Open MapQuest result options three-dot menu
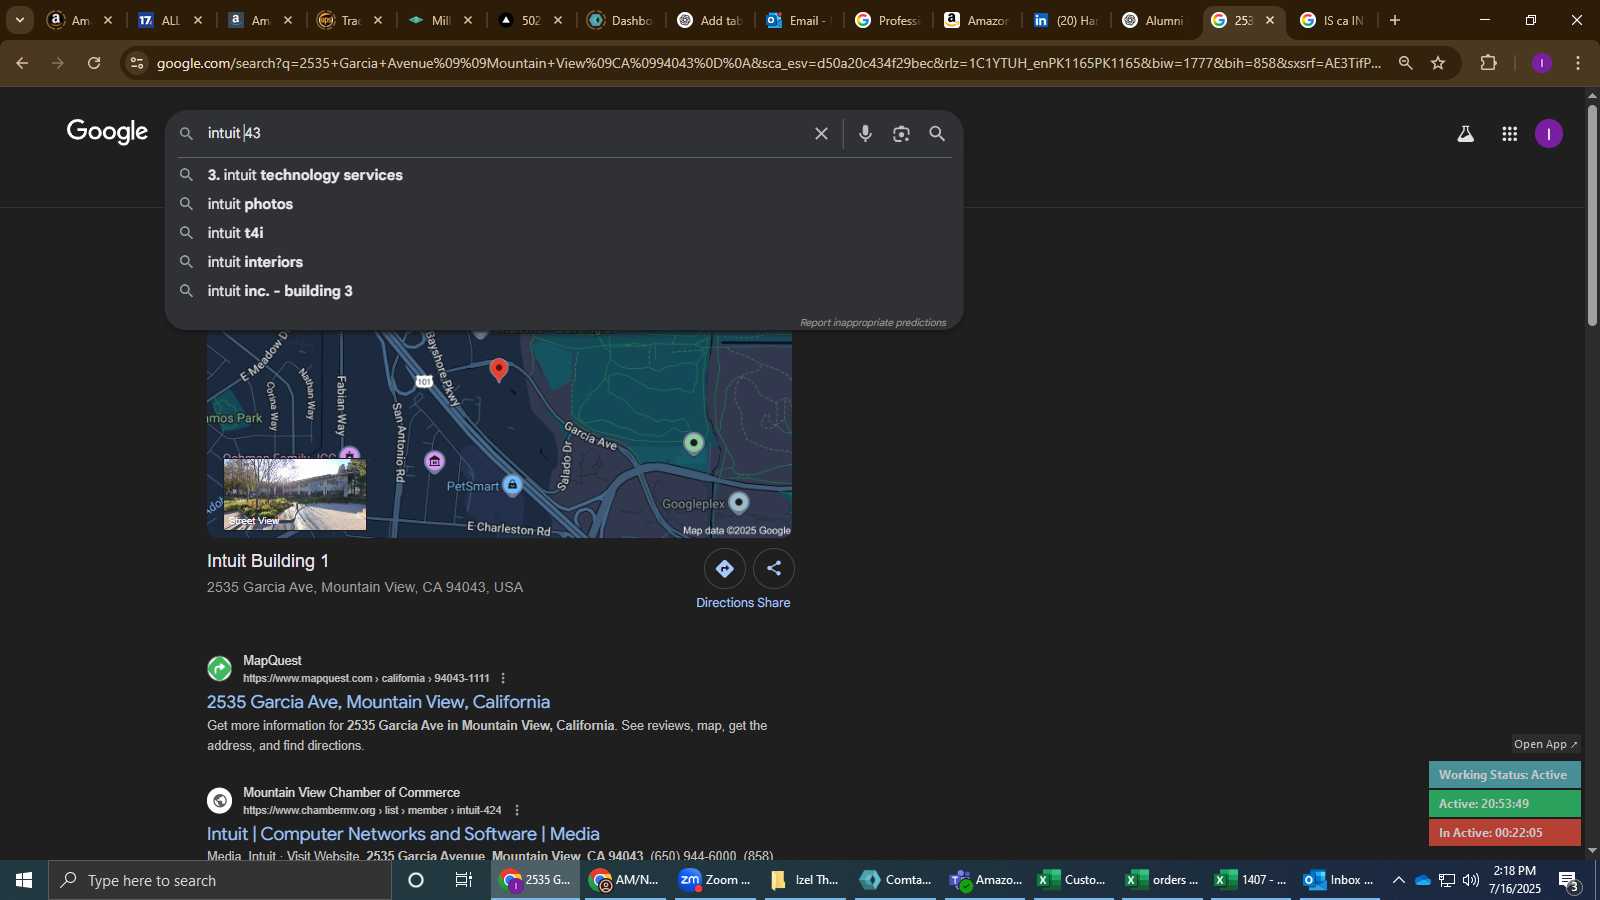 pos(503,678)
